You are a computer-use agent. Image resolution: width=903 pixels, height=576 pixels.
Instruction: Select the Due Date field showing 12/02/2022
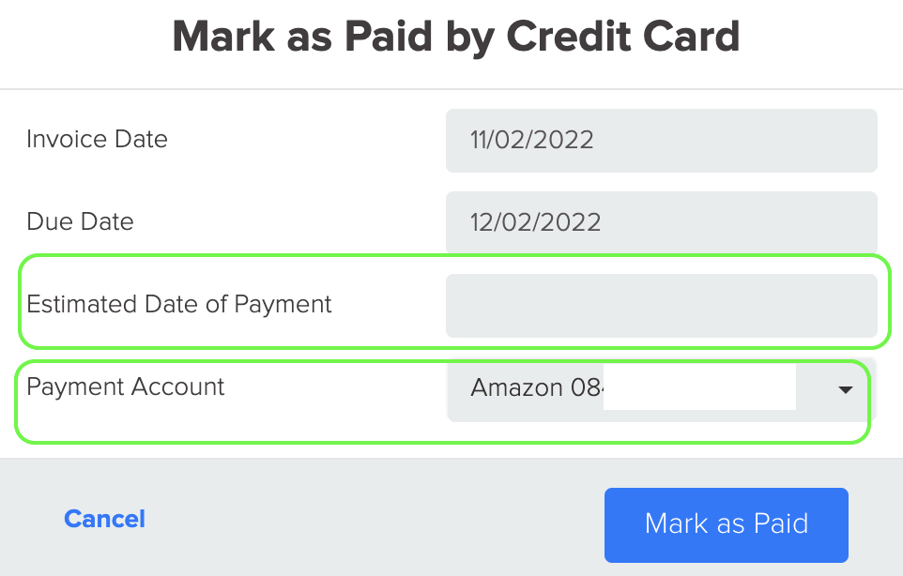(660, 222)
